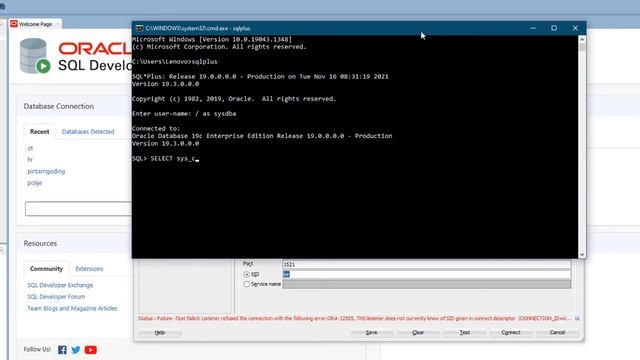Maximize the sqlplus command window
The width and height of the screenshot is (640, 360).
[554, 28]
